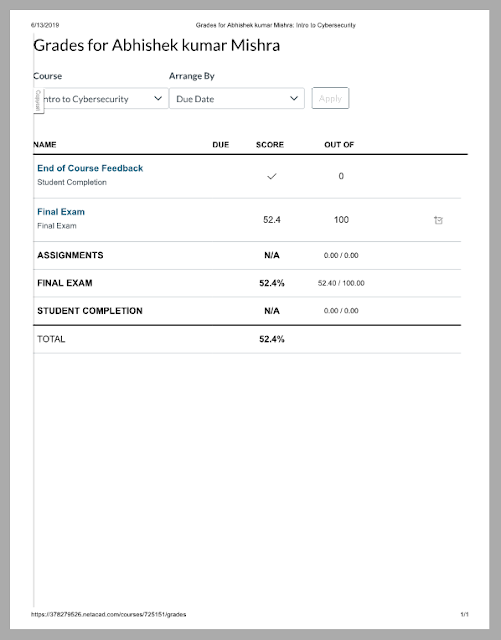Click the Final Exam score 52.4
This screenshot has width=501, height=640.
click(272, 220)
